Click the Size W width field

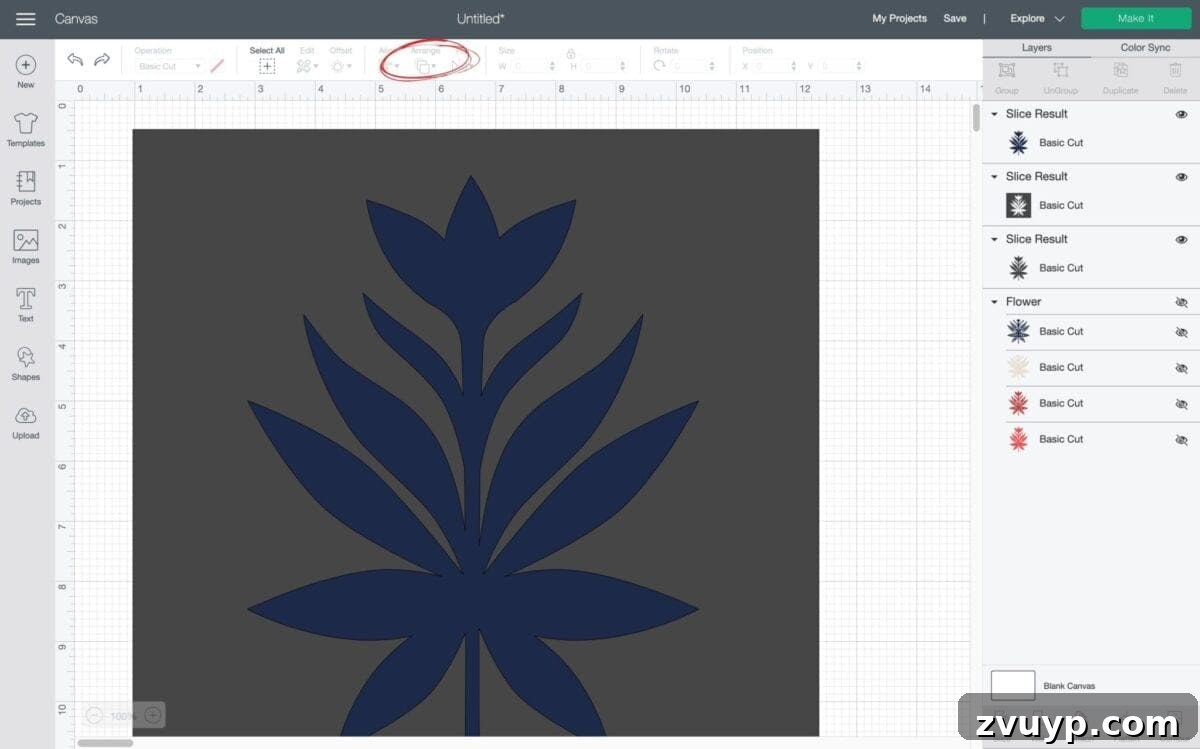point(532,66)
